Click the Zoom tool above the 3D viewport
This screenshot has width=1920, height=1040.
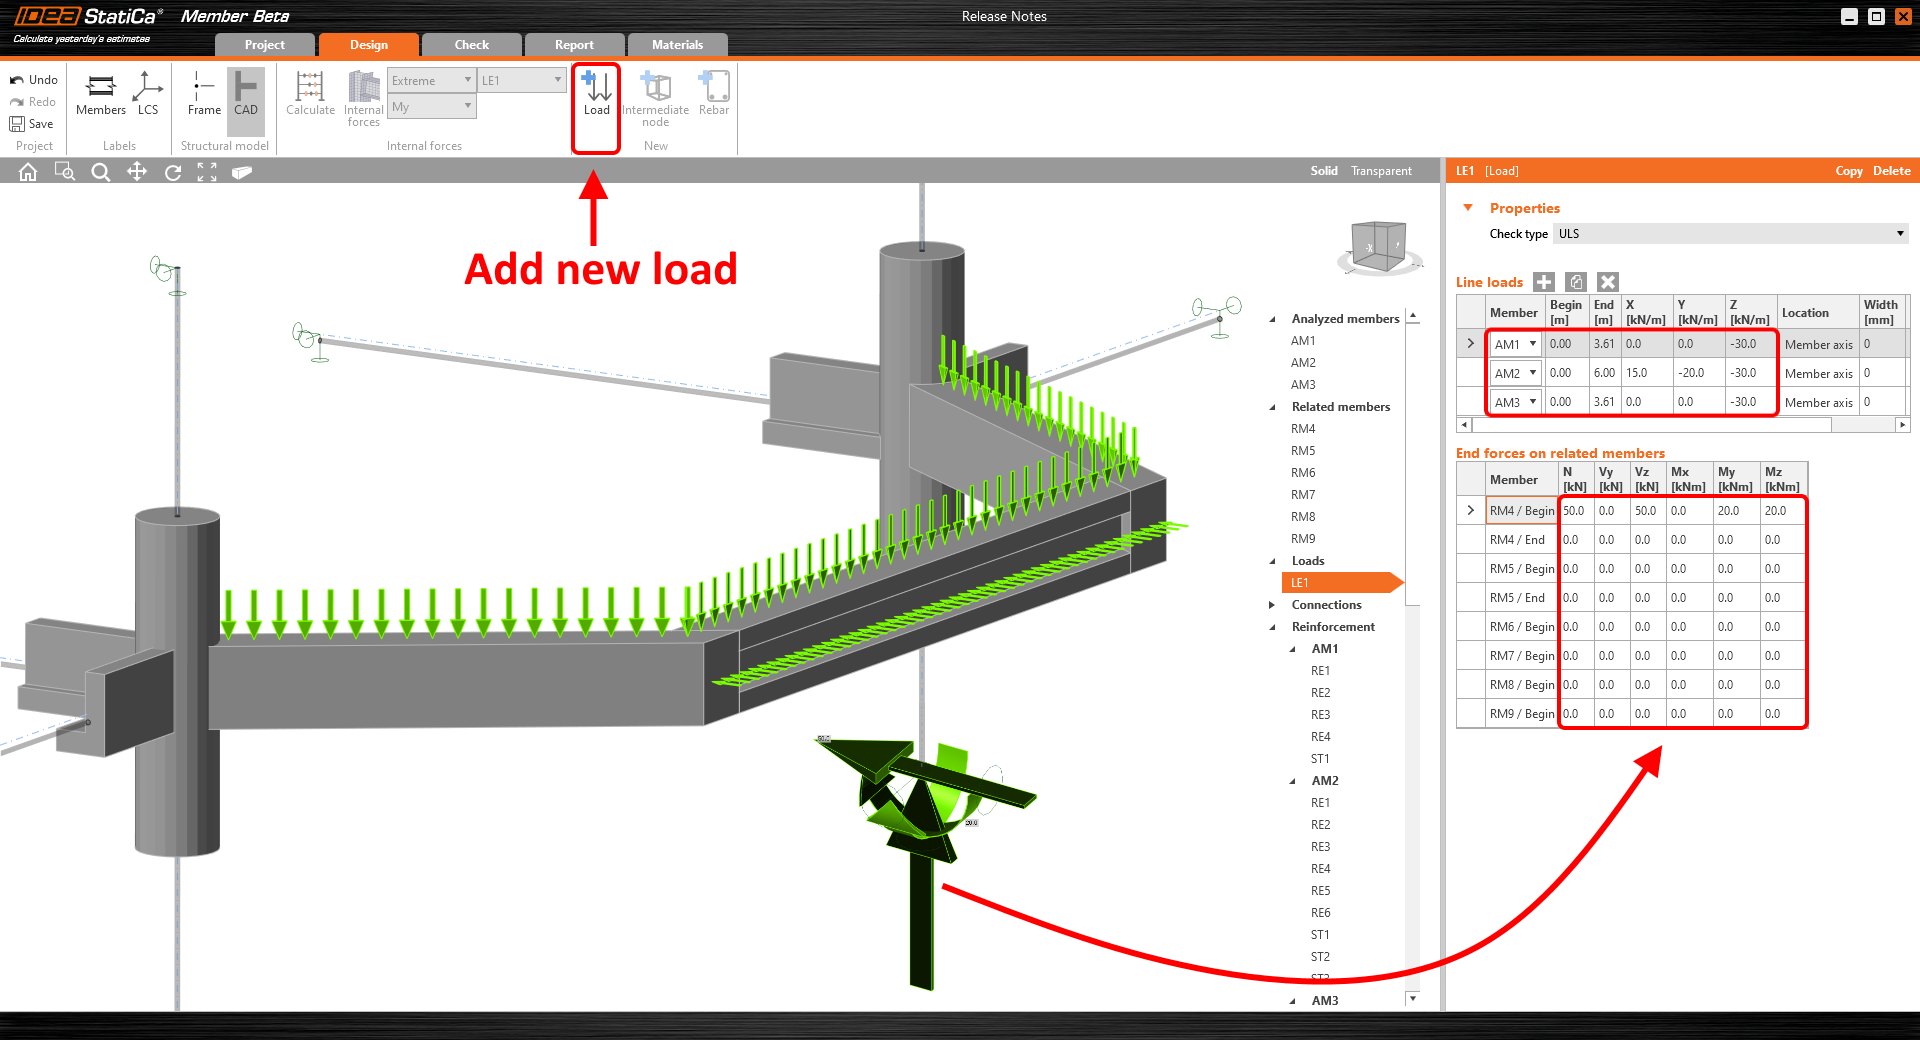tap(100, 171)
